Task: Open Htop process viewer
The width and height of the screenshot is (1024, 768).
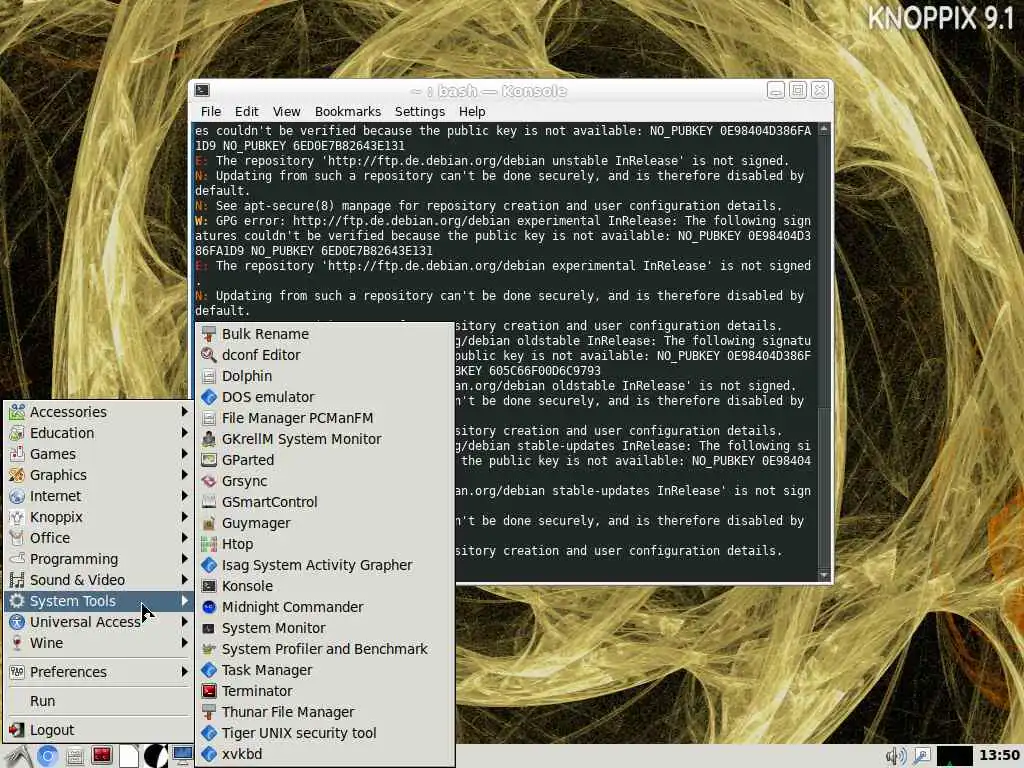Action: coord(325,543)
